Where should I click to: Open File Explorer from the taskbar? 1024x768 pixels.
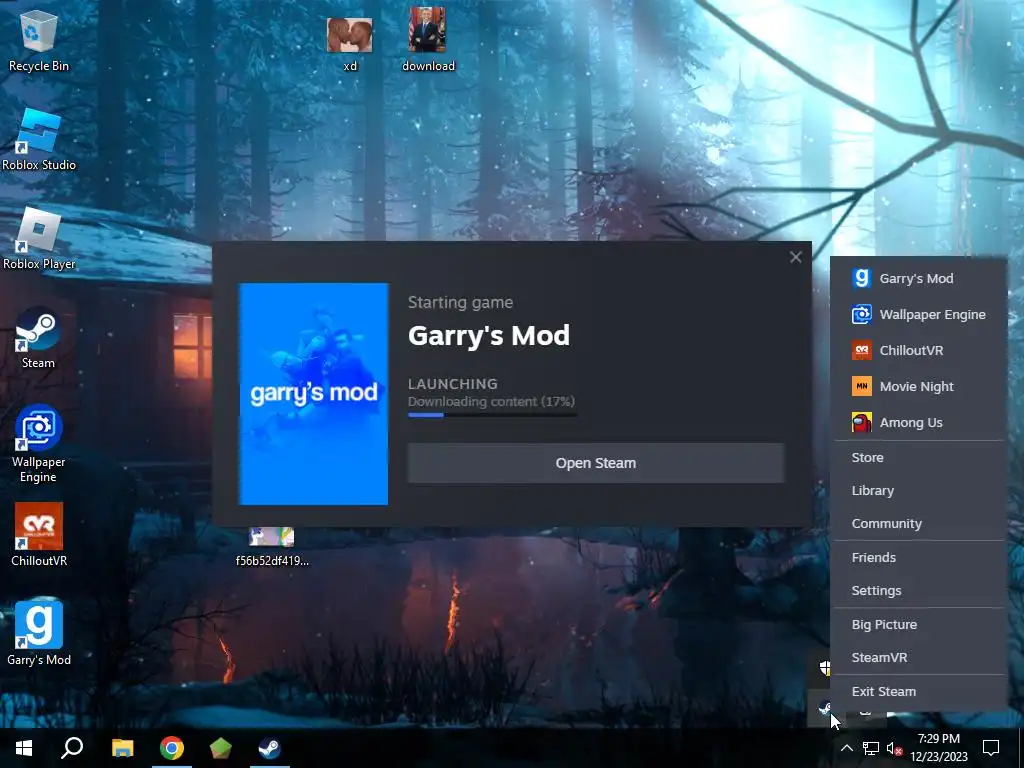(122, 748)
